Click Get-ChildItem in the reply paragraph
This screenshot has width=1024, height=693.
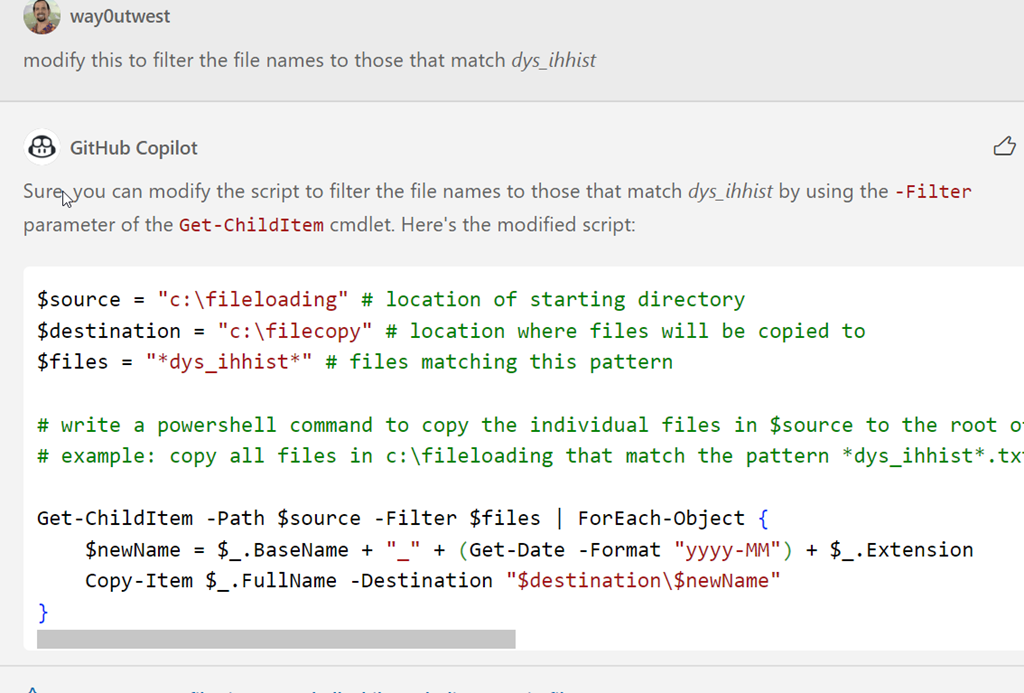point(251,225)
